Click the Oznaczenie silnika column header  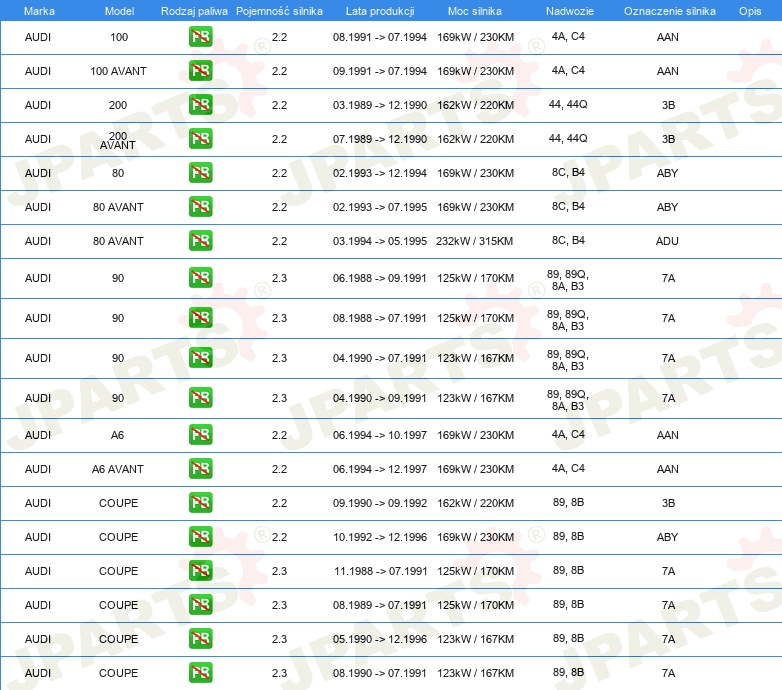tap(669, 10)
